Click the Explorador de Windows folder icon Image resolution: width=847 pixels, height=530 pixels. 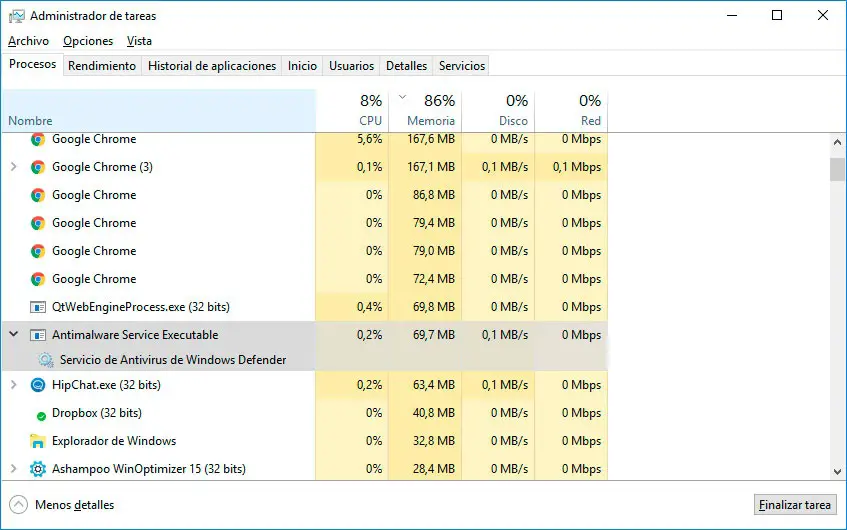(38, 441)
